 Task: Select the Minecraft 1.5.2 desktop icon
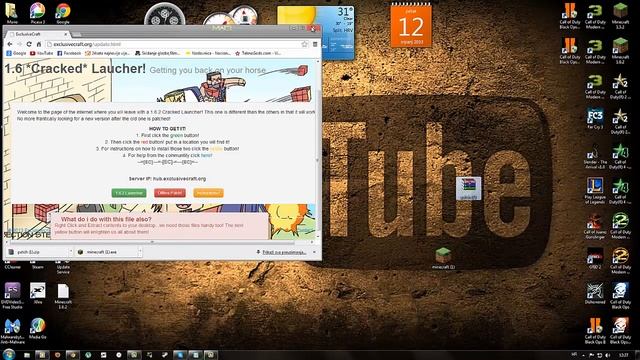click(x=620, y=16)
